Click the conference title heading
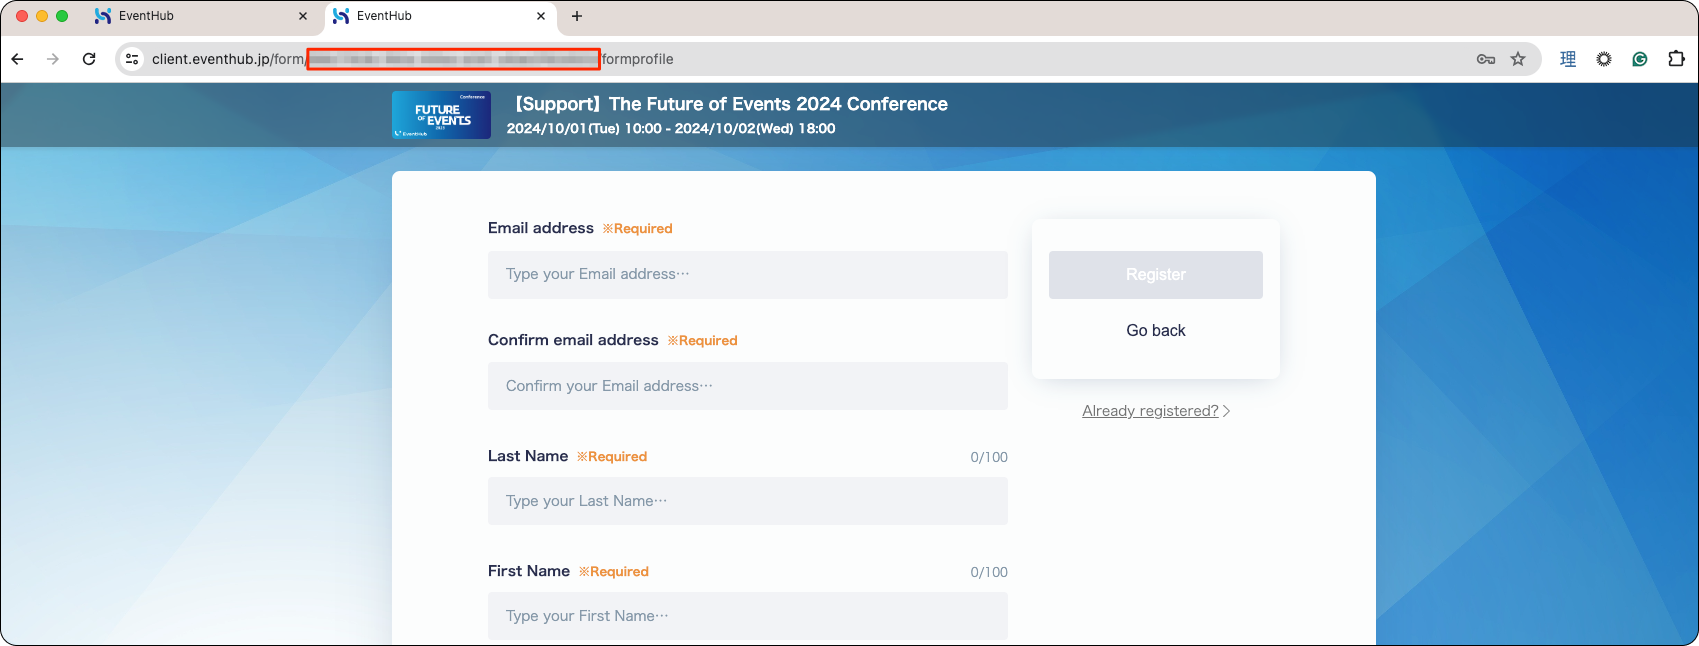Screen dimensions: 1699x646 click(730, 104)
